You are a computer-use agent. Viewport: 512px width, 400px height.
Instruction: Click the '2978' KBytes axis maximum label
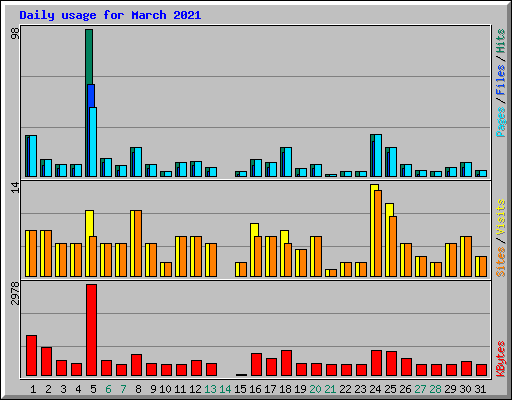click(x=15, y=293)
